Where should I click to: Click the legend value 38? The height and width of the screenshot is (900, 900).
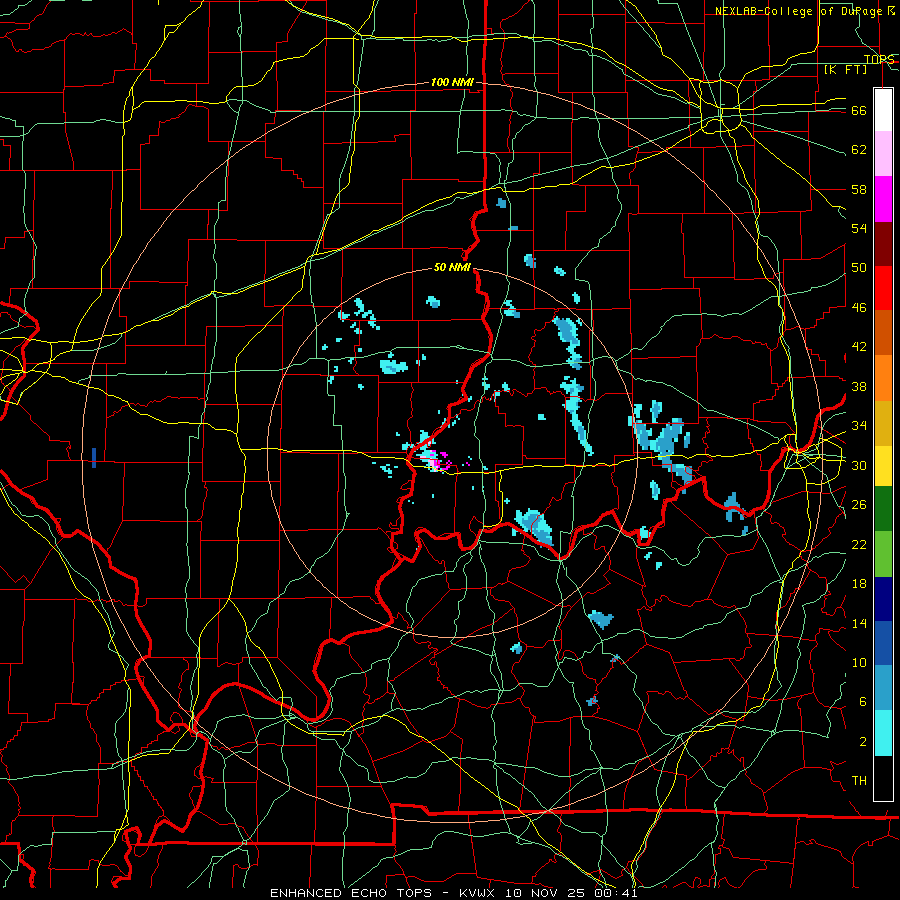[859, 386]
